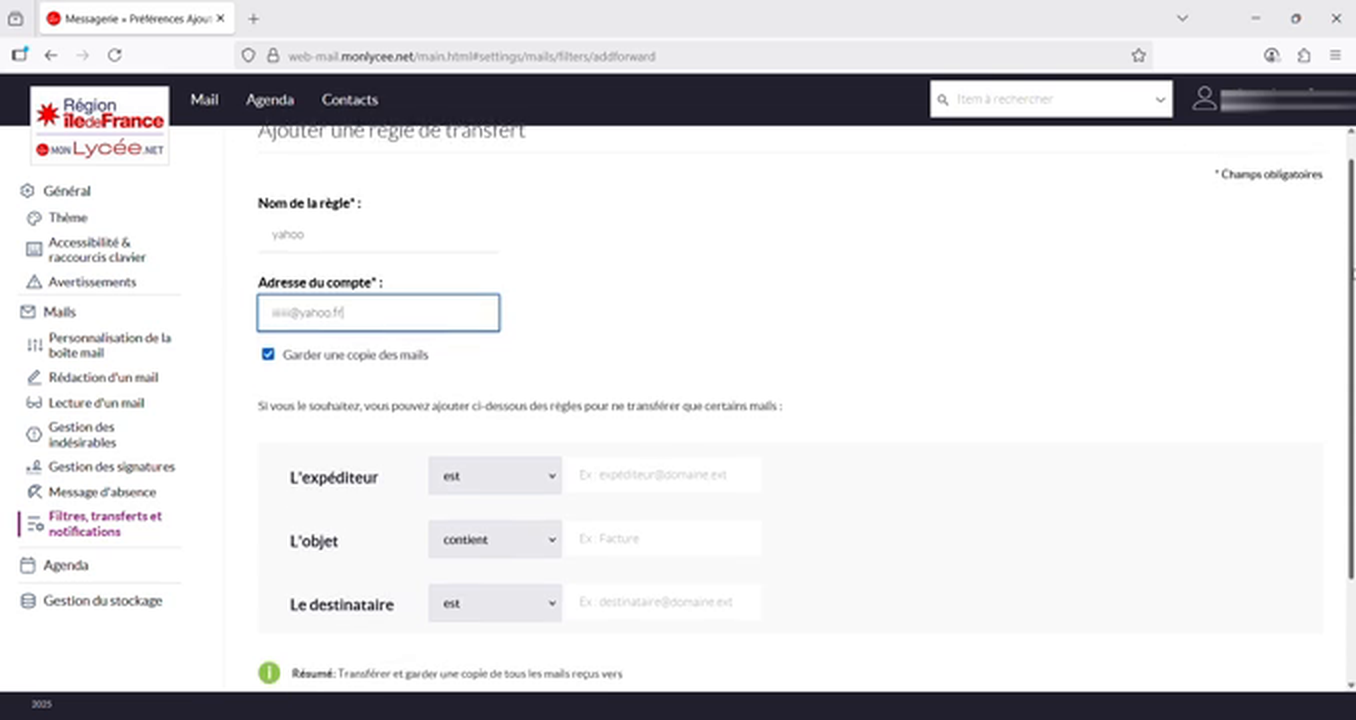Open the Thème settings section

click(68, 217)
